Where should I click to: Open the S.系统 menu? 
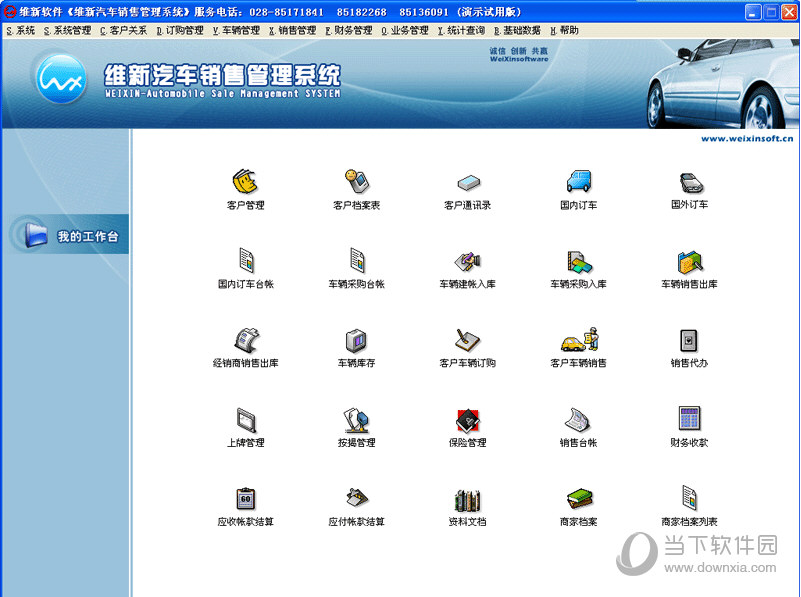[x=21, y=31]
